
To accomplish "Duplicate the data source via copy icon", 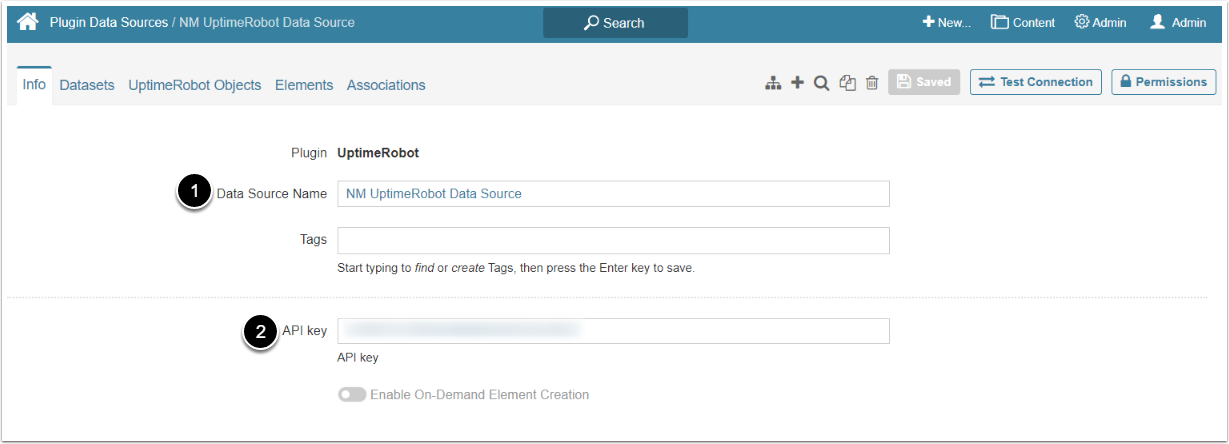I will click(847, 83).
